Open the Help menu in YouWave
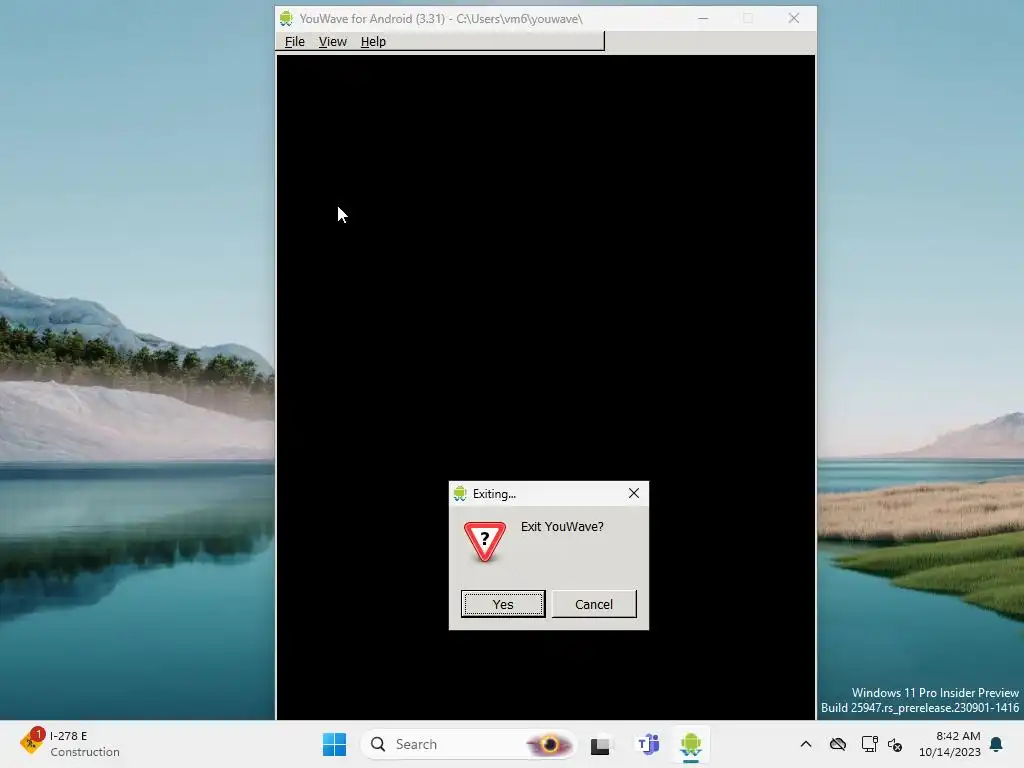Image resolution: width=1024 pixels, height=768 pixels. coord(373,41)
